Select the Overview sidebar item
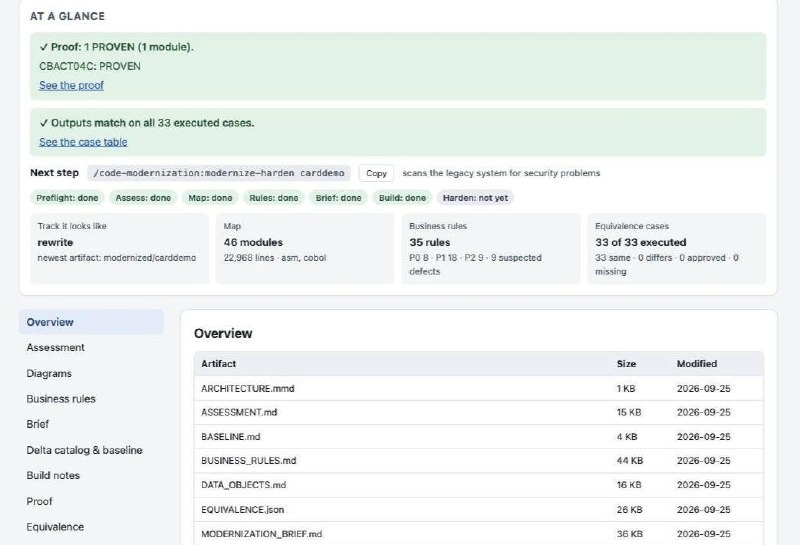 (91, 322)
